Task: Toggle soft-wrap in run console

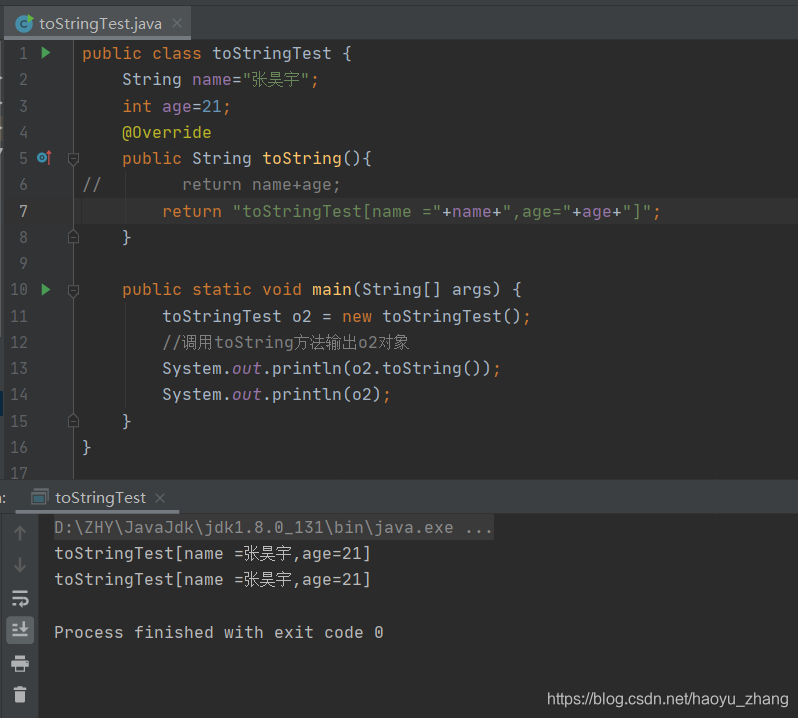Action: (20, 598)
